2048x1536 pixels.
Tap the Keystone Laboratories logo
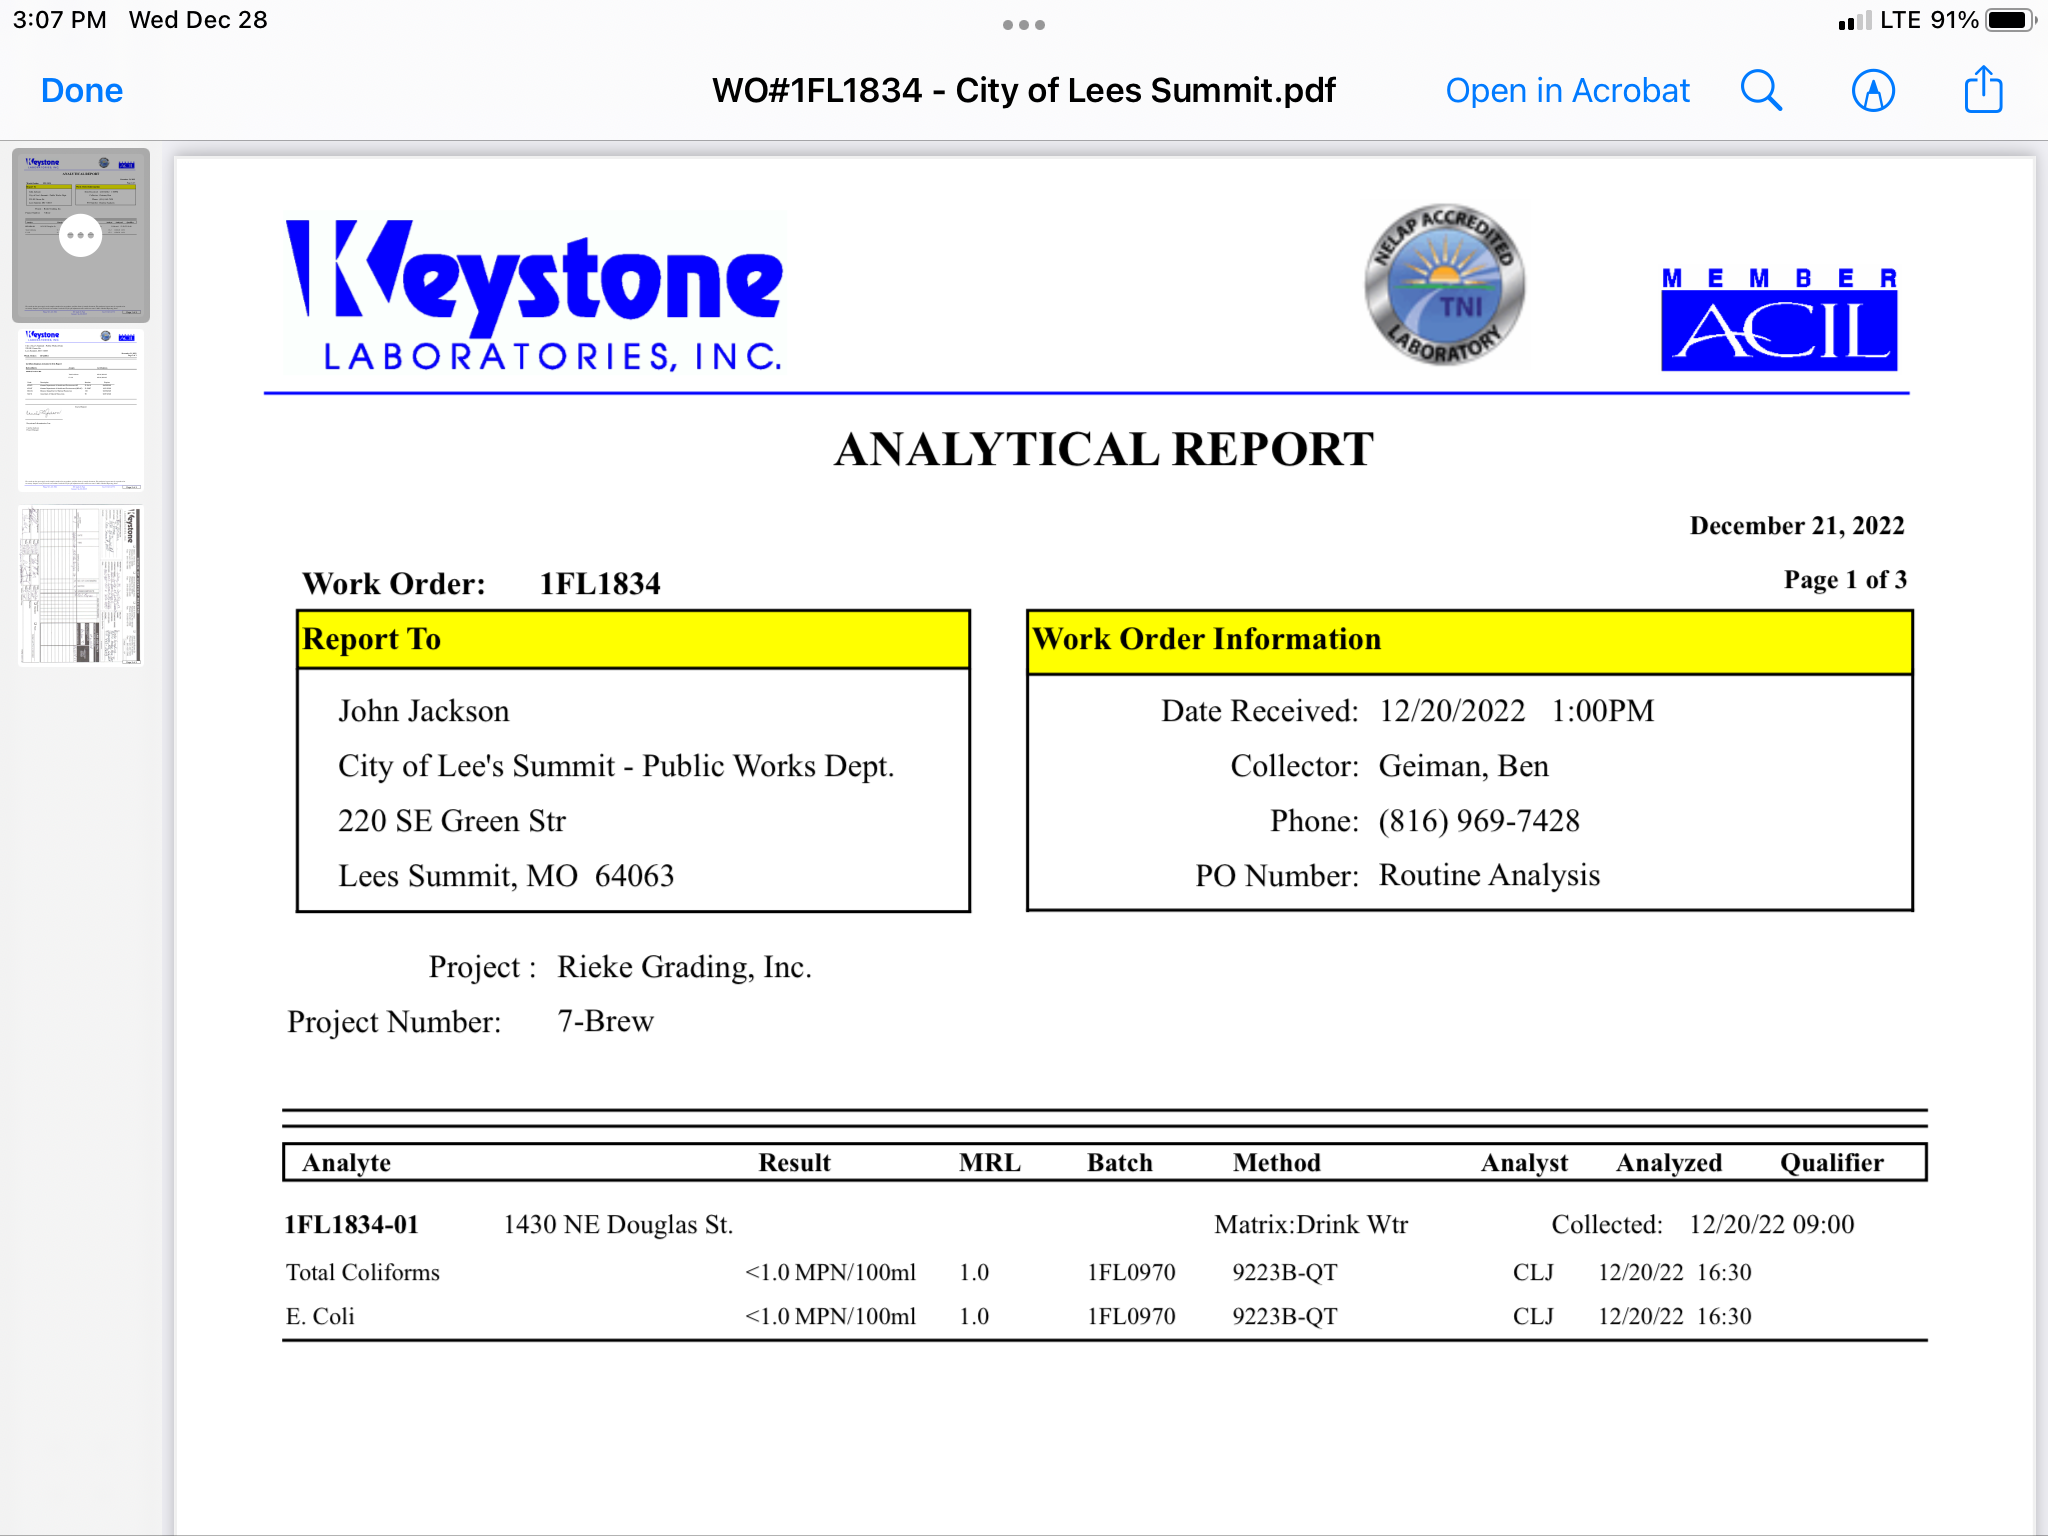(x=535, y=296)
